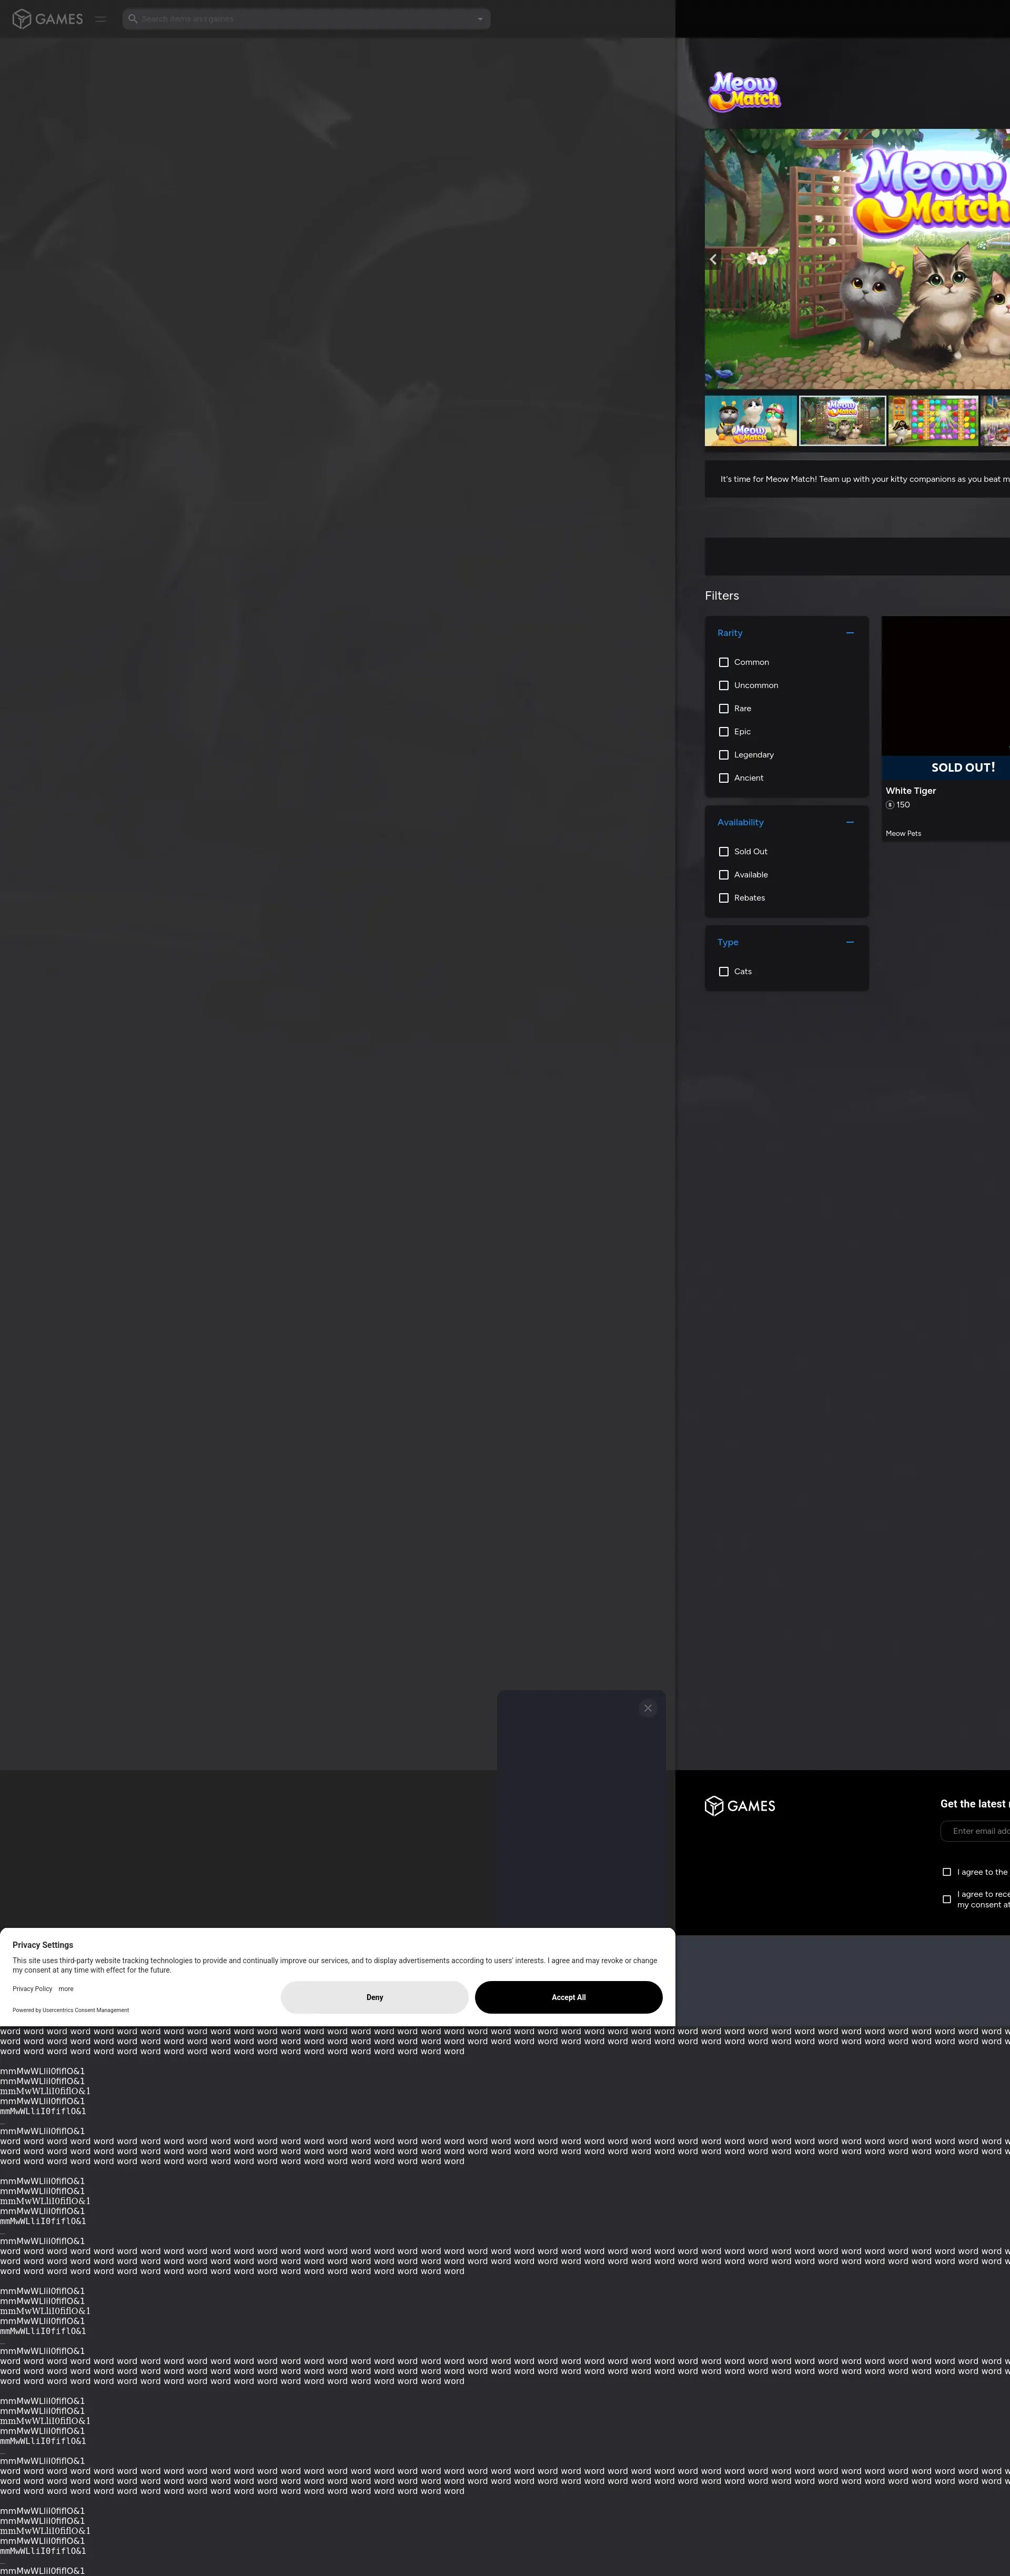The width and height of the screenshot is (1010, 2576).
Task: Click the GAMES logo in header
Action: coord(47,19)
